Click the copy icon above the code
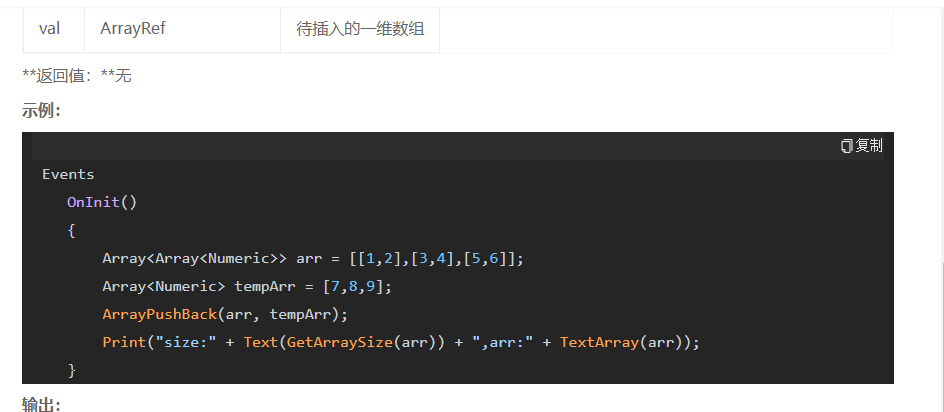This screenshot has width=944, height=412. [847, 146]
